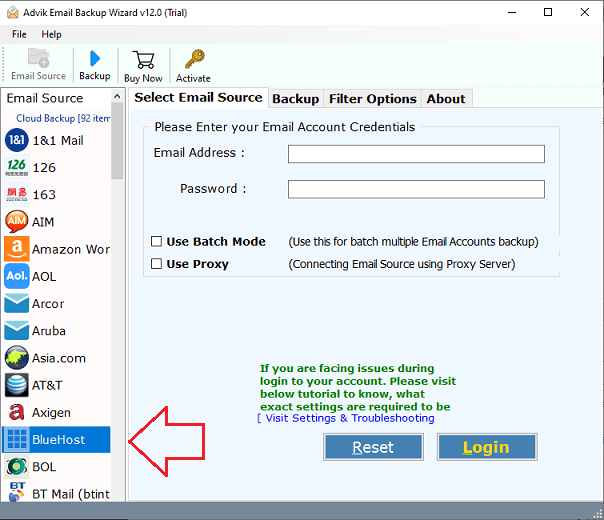Click the email source list scrollbar thumb

117,141
